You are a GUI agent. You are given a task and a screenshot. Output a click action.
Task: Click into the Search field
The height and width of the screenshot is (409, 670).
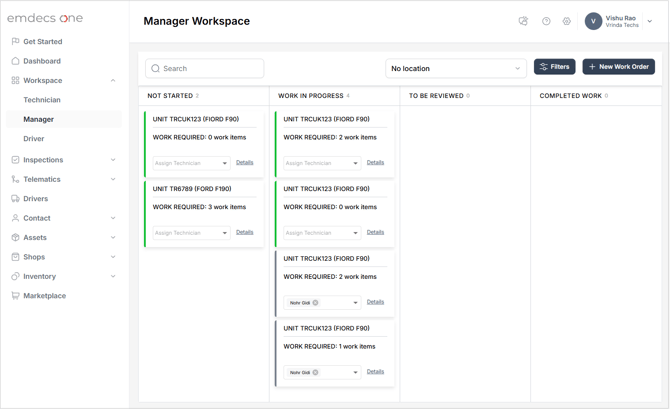point(204,68)
